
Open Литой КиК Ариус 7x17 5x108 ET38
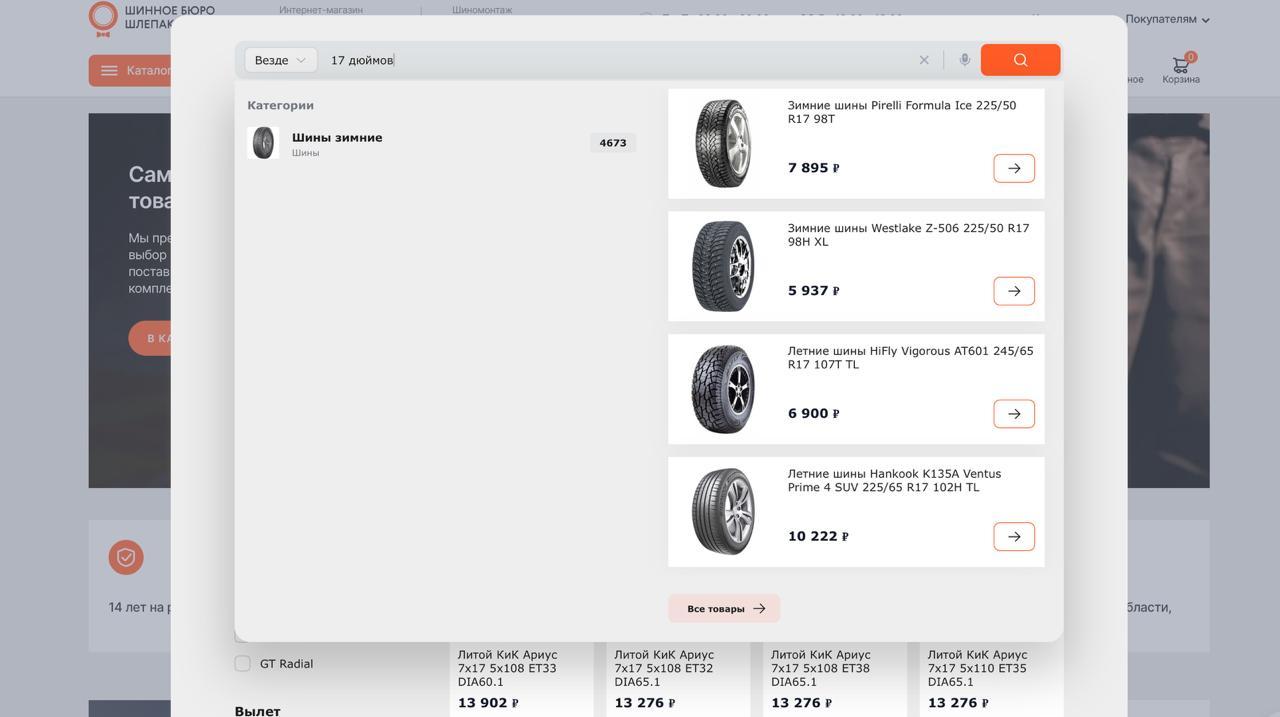pyautogui.click(x=821, y=668)
